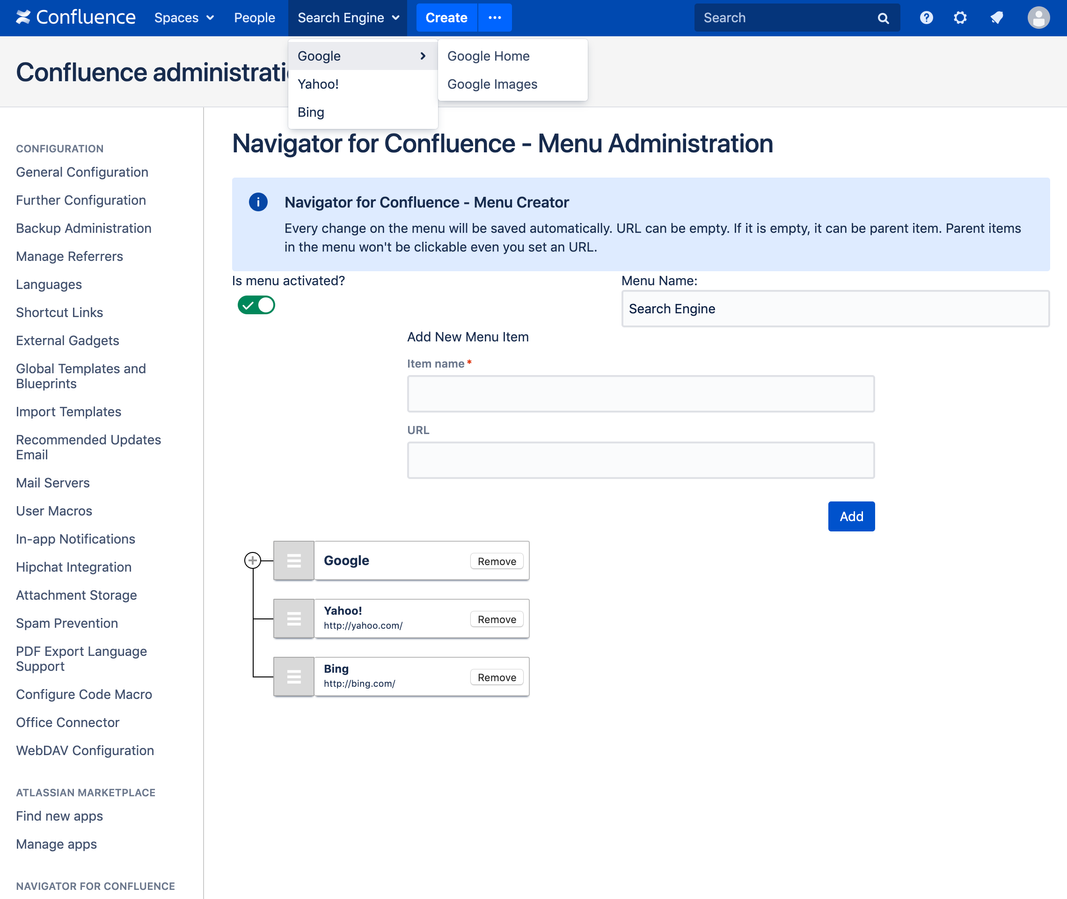Open PDF Export Language Support

pyautogui.click(x=82, y=659)
